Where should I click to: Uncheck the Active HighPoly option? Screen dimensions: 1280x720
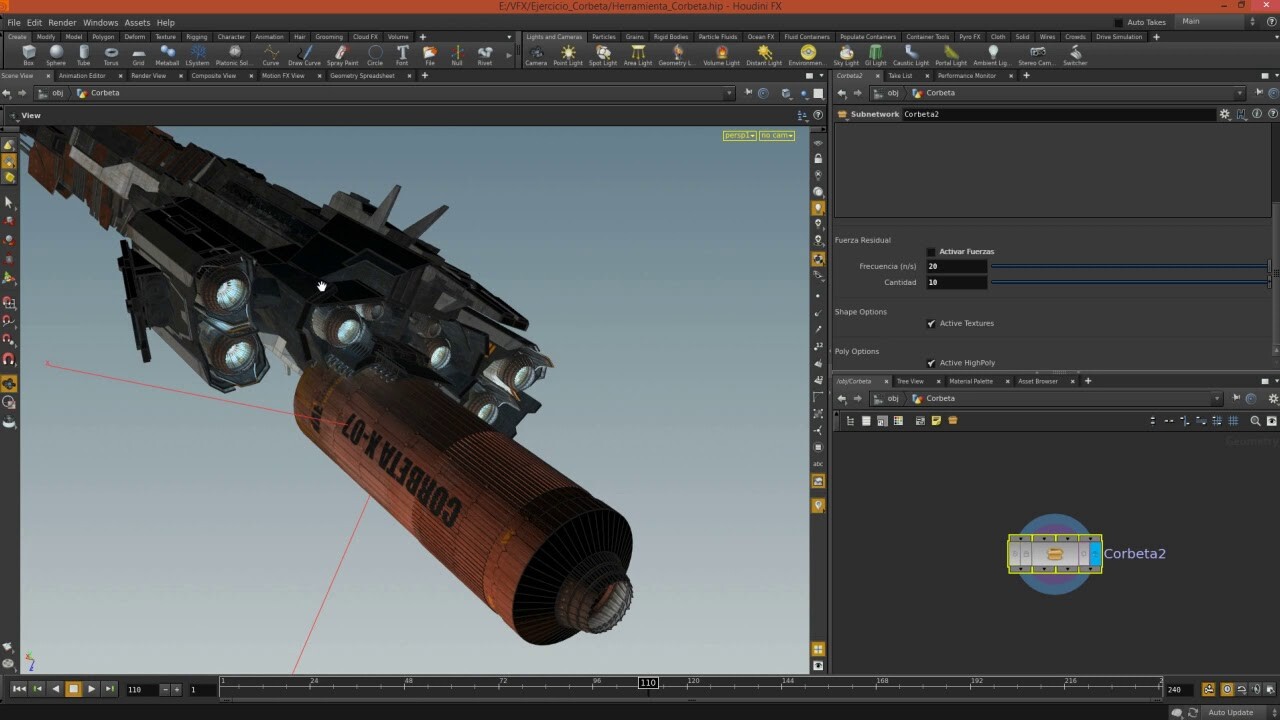(931, 362)
